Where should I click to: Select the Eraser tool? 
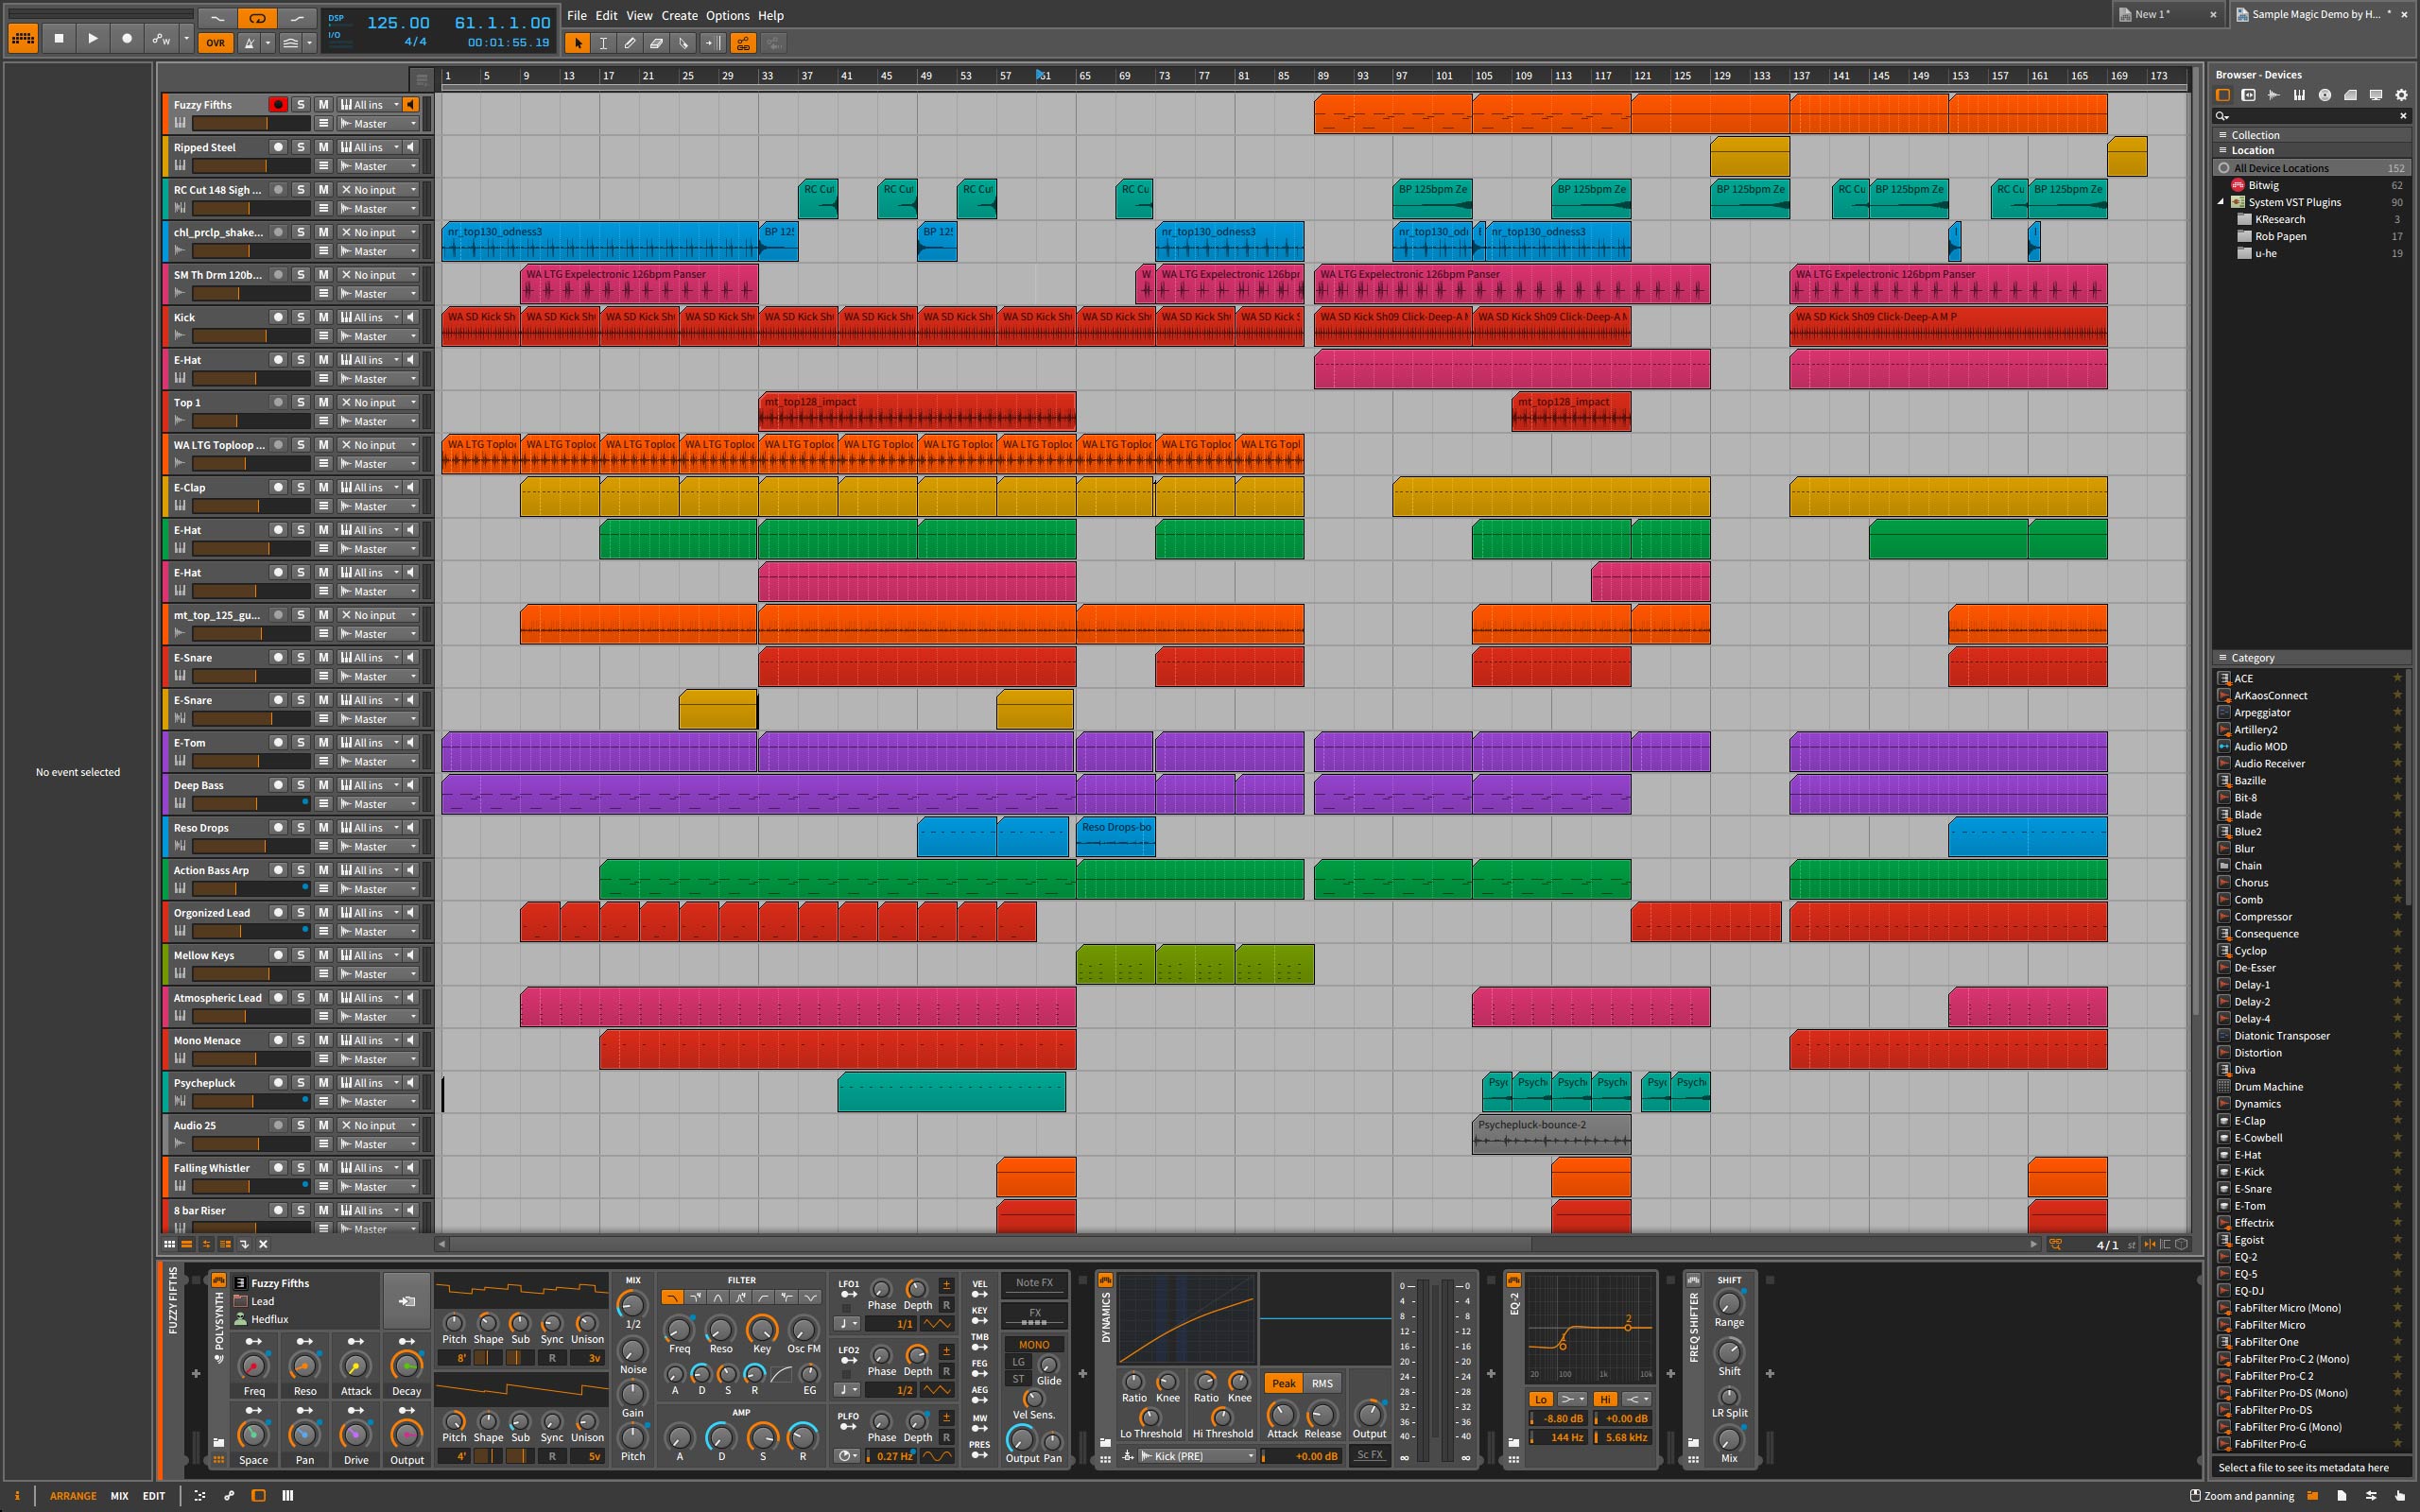[x=656, y=43]
